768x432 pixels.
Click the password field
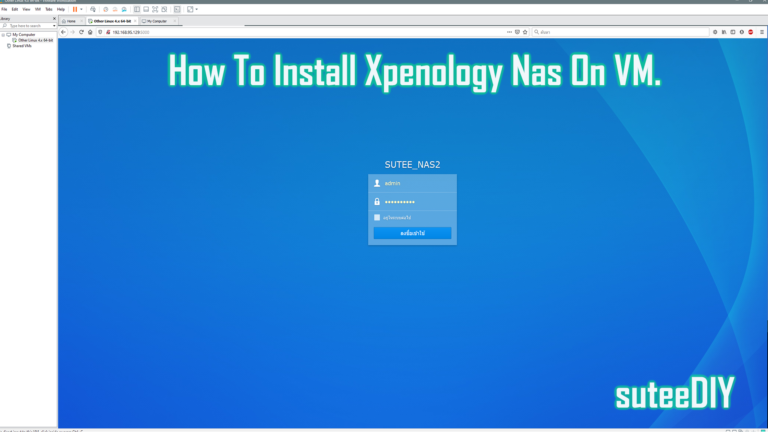tap(412, 201)
